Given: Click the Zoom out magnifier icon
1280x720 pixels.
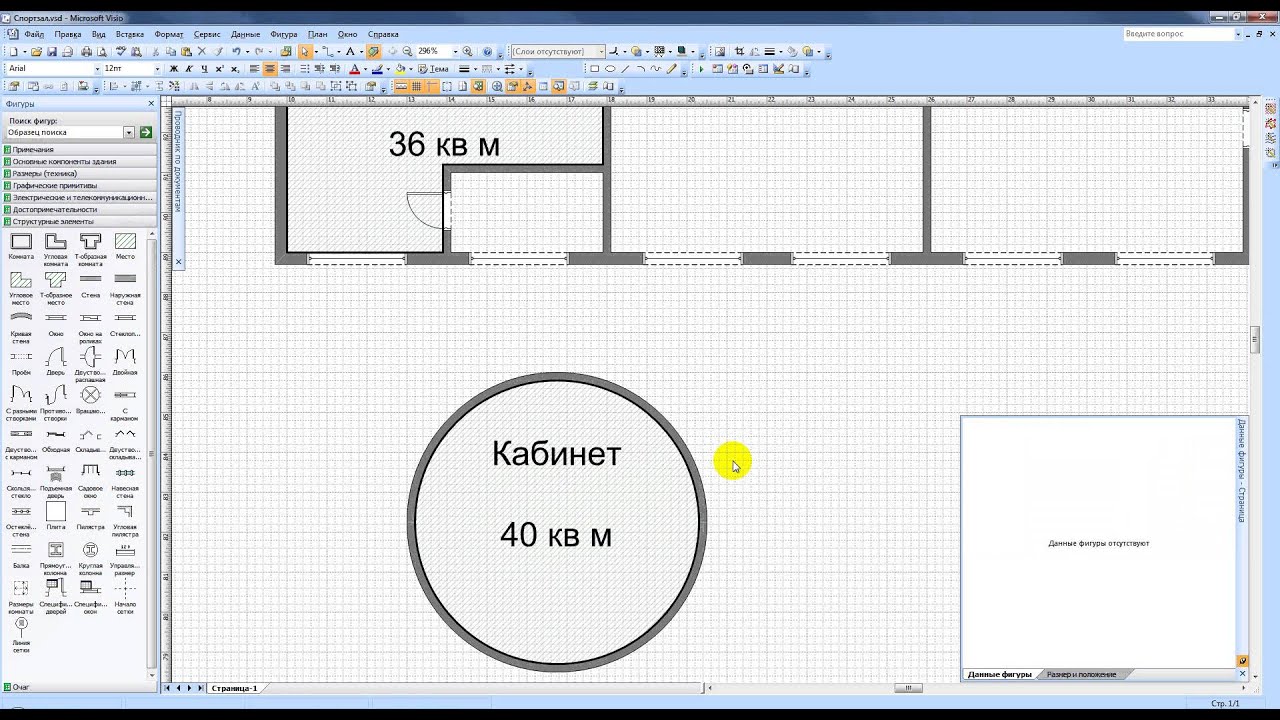Looking at the screenshot, I should point(407,51).
